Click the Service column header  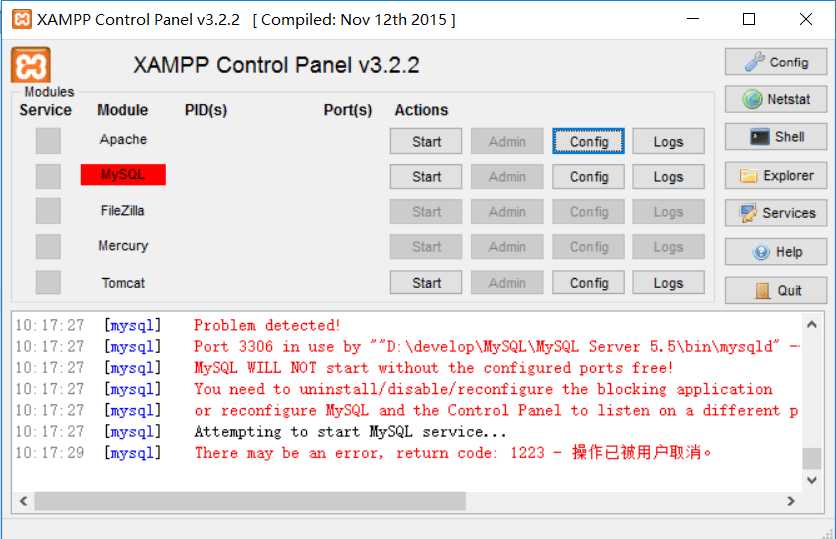click(x=46, y=110)
